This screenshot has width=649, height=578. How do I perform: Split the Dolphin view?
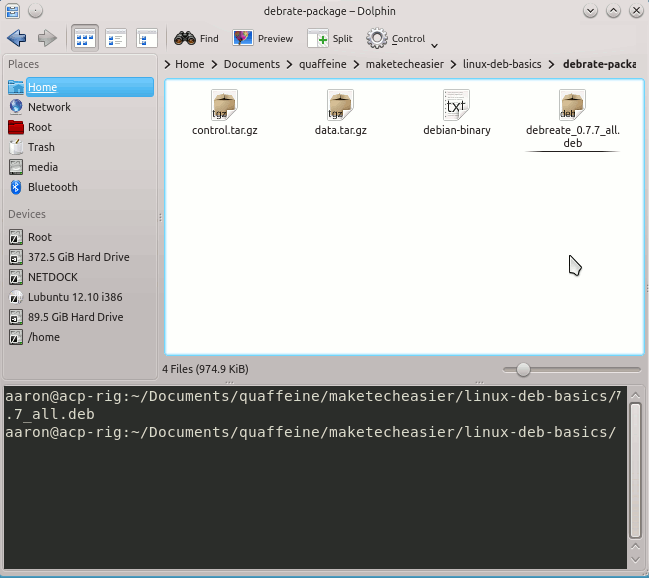coord(330,39)
